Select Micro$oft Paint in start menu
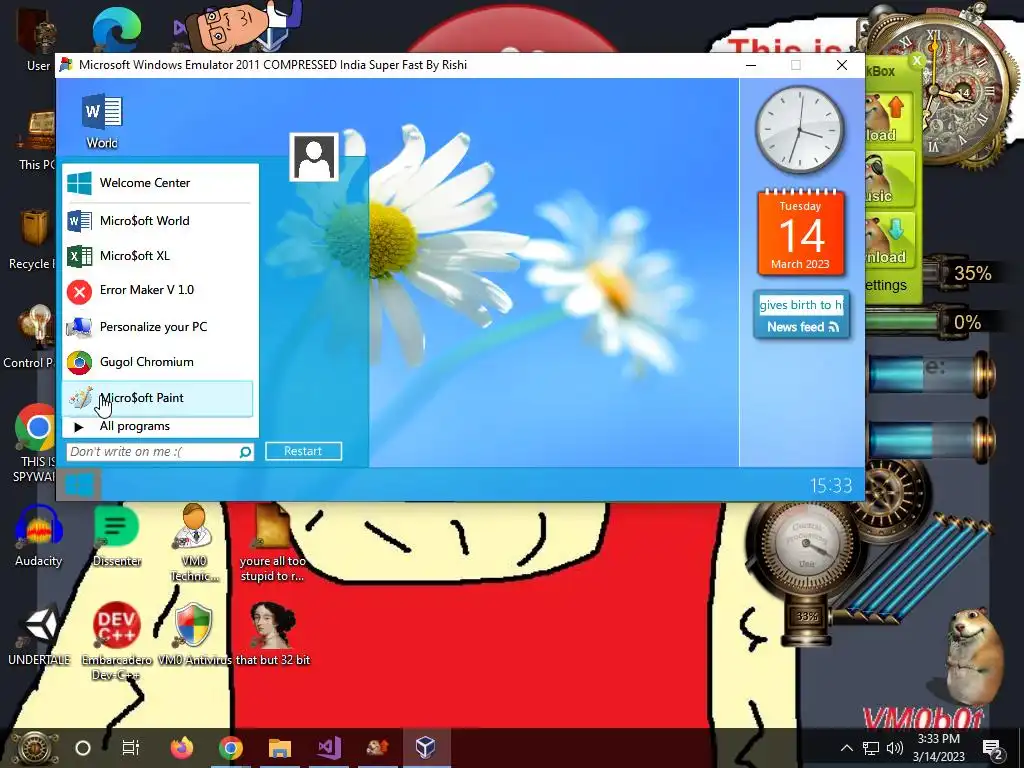This screenshot has height=768, width=1024. pyautogui.click(x=158, y=398)
